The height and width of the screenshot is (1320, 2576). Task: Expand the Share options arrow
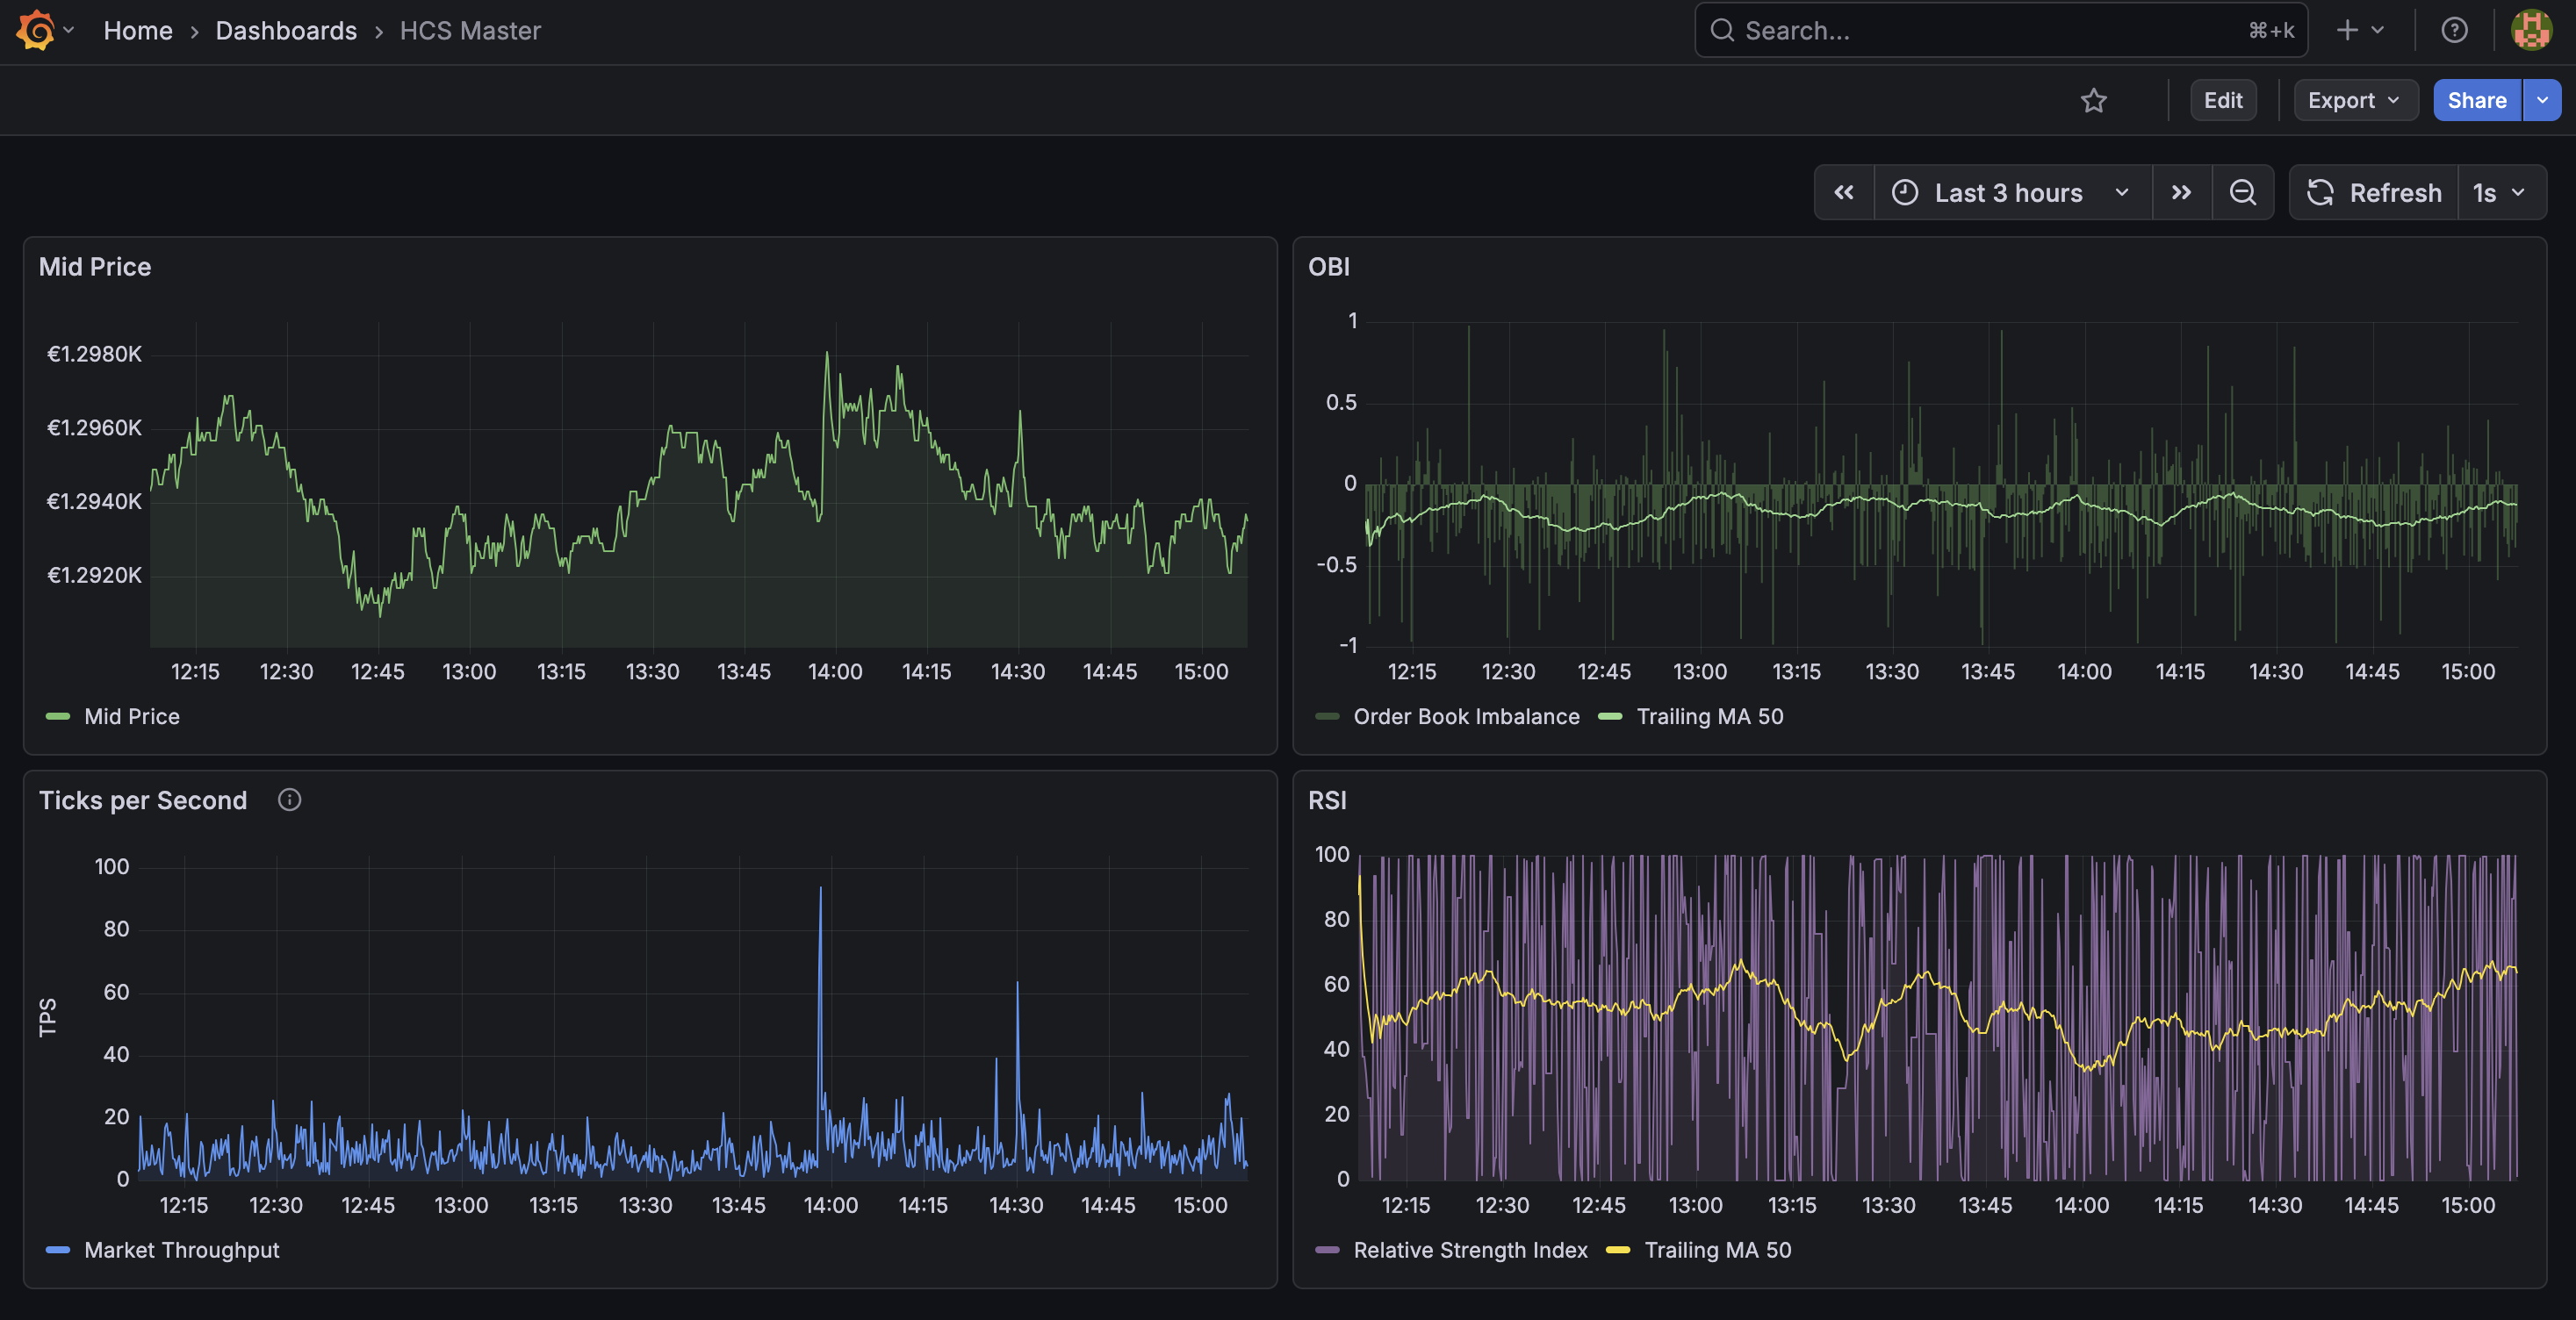point(2542,101)
